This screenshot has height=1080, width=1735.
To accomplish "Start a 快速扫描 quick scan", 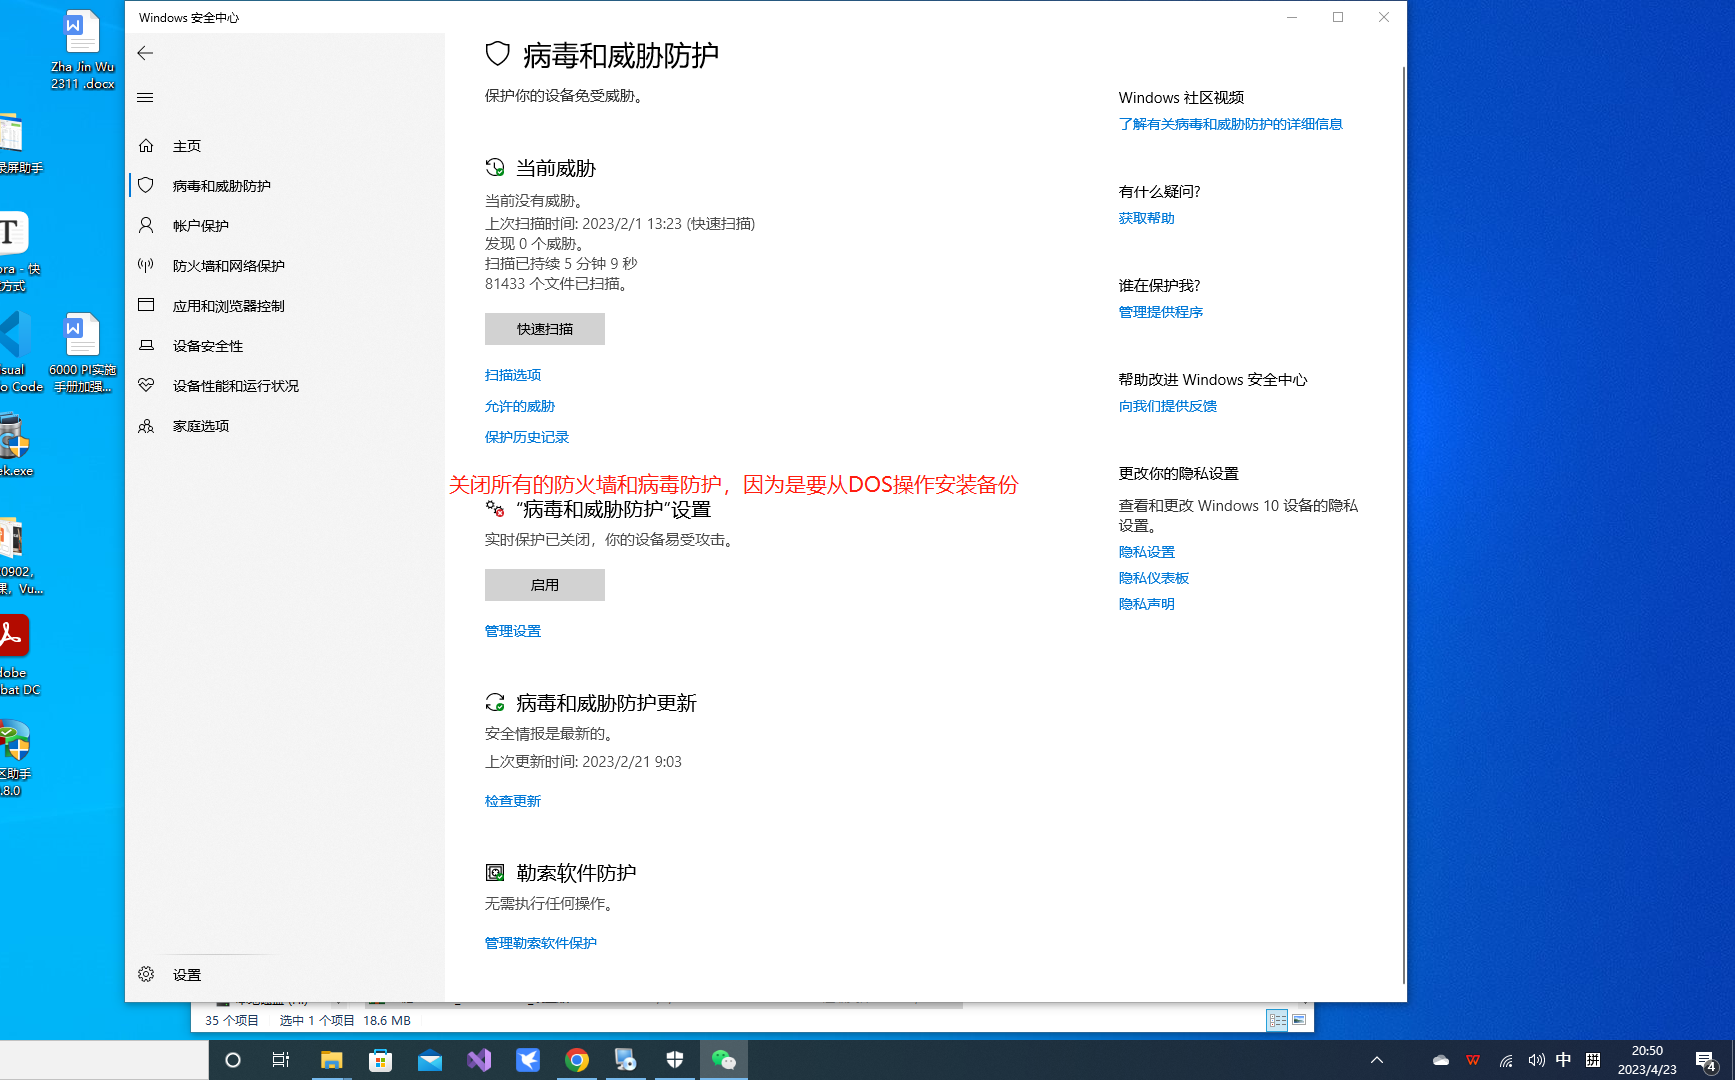I will [545, 329].
